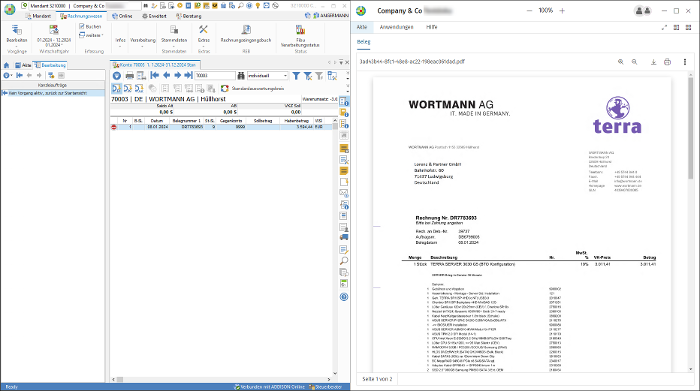The image size is (700, 391).
Task: Select the Akte menu in Company window
Action: [362, 27]
